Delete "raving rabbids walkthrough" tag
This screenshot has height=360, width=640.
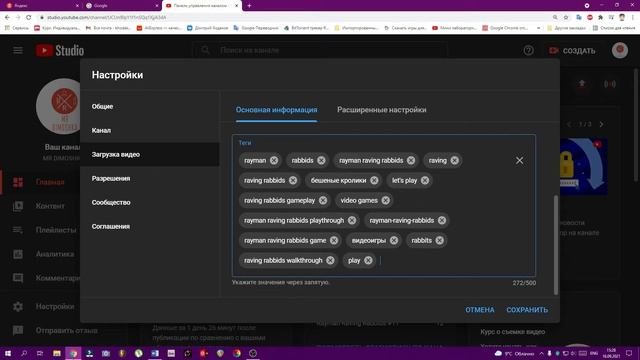330,260
